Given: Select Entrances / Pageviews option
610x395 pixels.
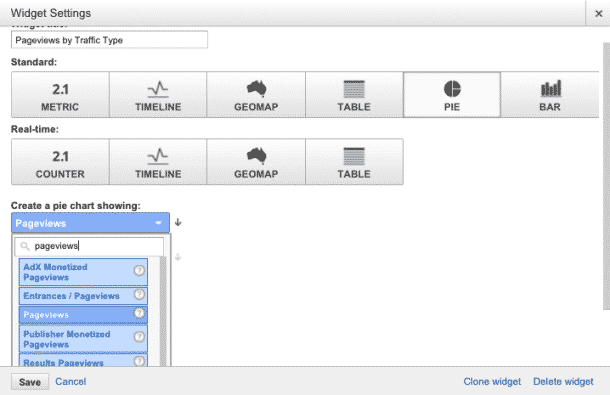Looking at the screenshot, I should tap(83, 296).
